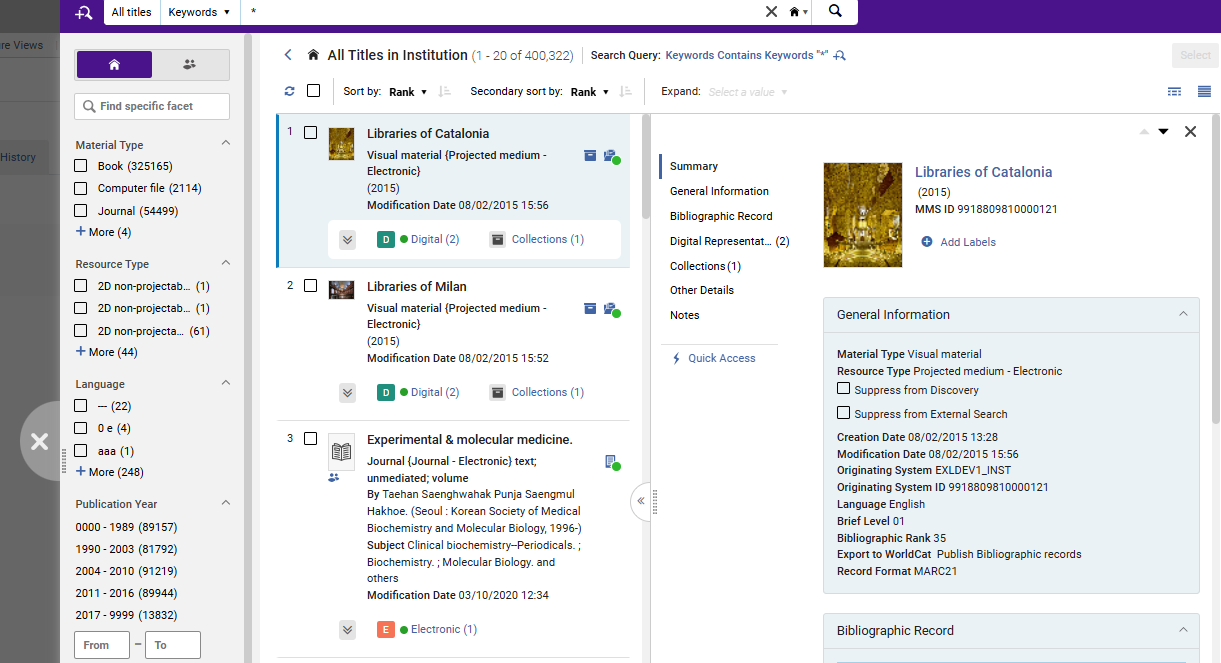Image resolution: width=1221 pixels, height=663 pixels.
Task: Check the Book material type facet
Action: point(81,166)
